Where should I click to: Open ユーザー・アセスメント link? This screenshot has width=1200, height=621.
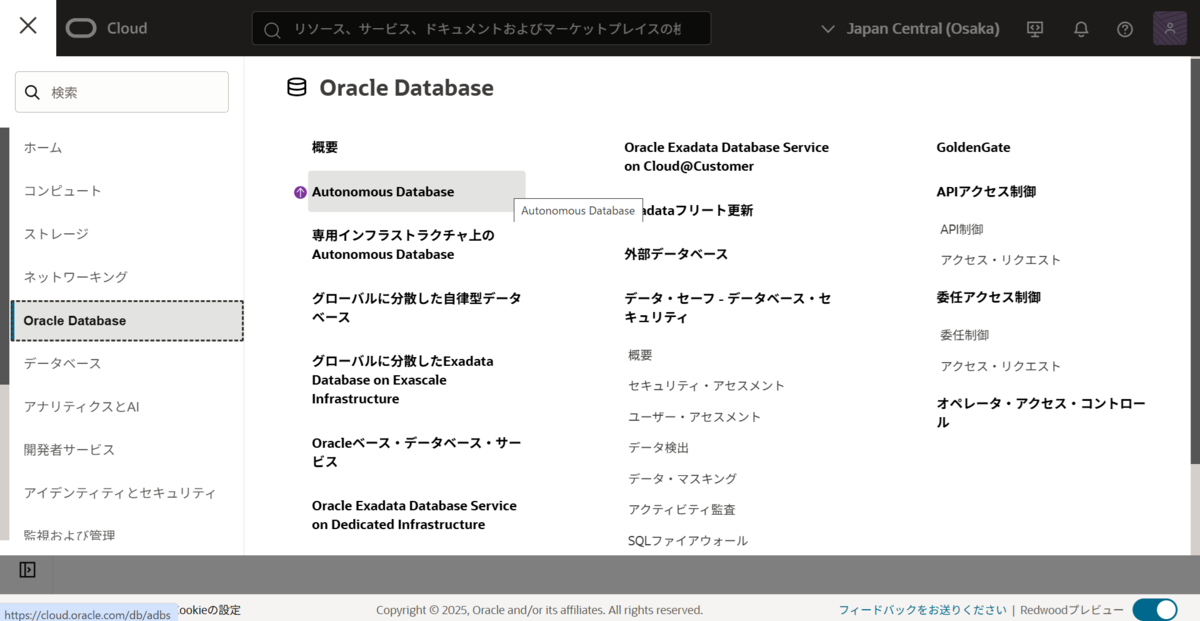tap(694, 417)
